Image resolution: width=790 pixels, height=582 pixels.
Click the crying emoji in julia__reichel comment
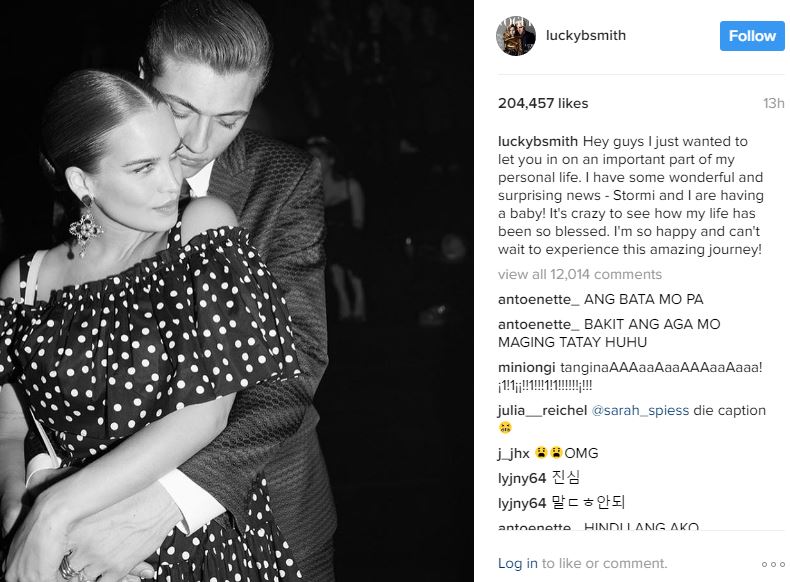point(505,428)
